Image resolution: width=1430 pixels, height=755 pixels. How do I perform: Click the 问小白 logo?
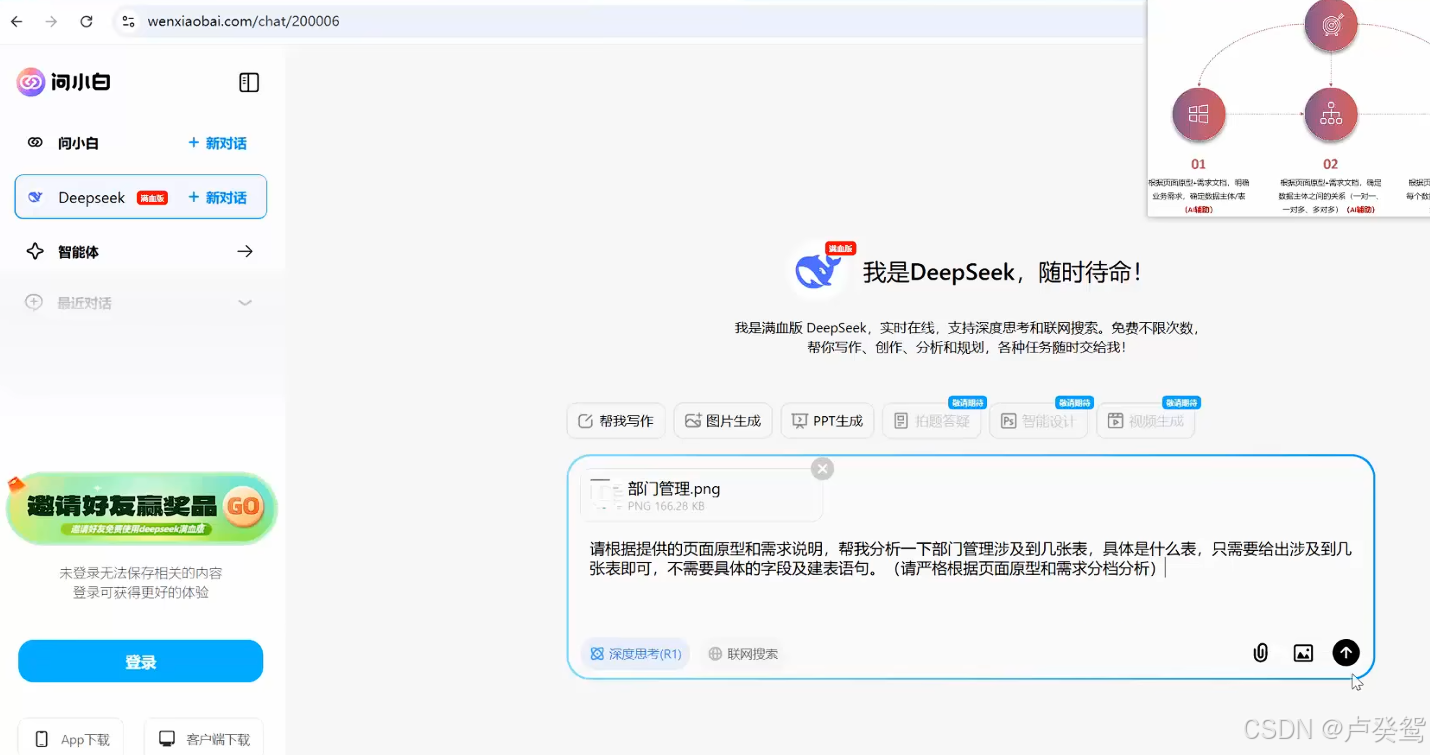[x=63, y=82]
